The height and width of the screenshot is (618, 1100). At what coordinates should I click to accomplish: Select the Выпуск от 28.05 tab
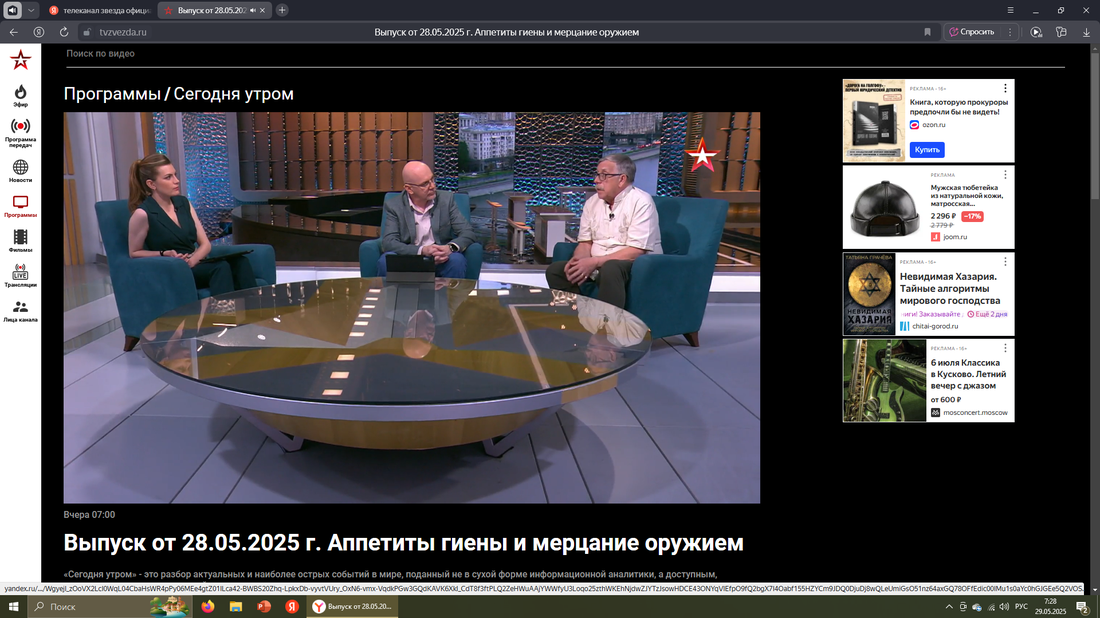point(212,11)
